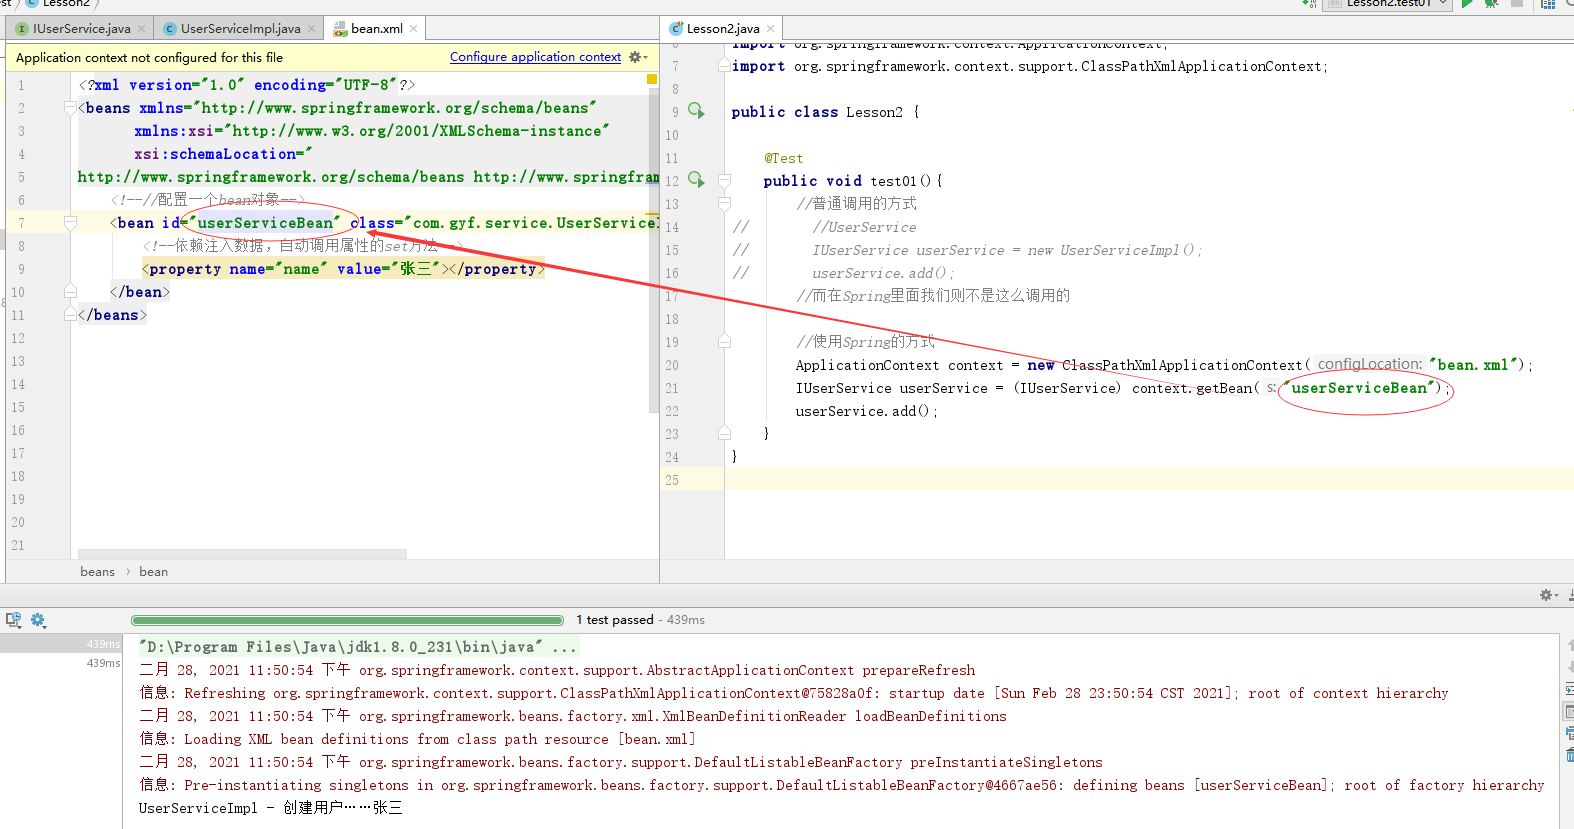Collapse the bean tag fold on line 7

coord(70,223)
